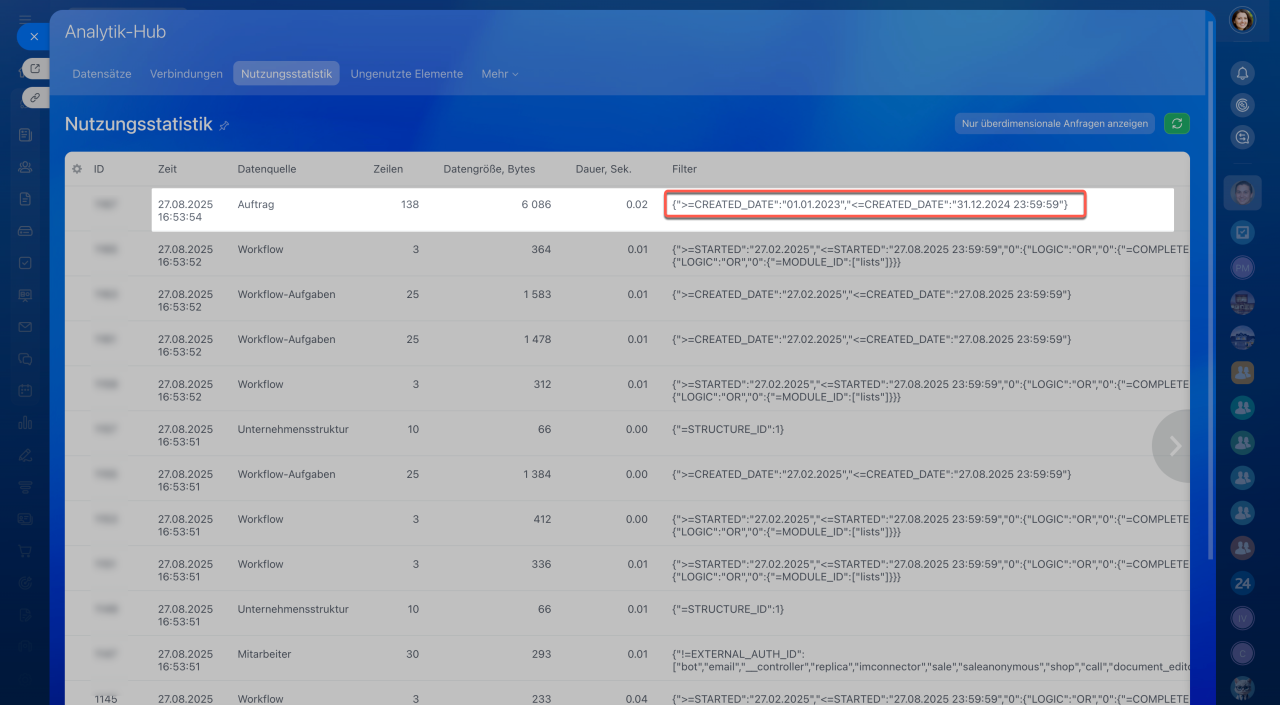Select the highlighted CREATED_DATE filter text
The height and width of the screenshot is (705, 1280).
coord(875,205)
